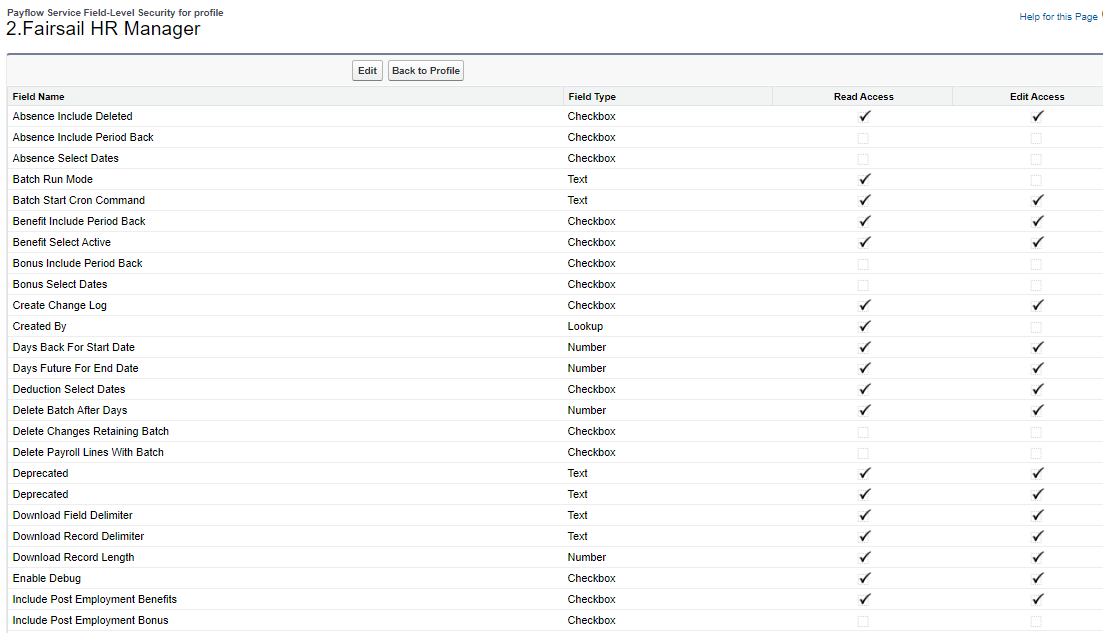The image size is (1103, 633).
Task: Open the Help for this Page link
Action: click(1057, 17)
